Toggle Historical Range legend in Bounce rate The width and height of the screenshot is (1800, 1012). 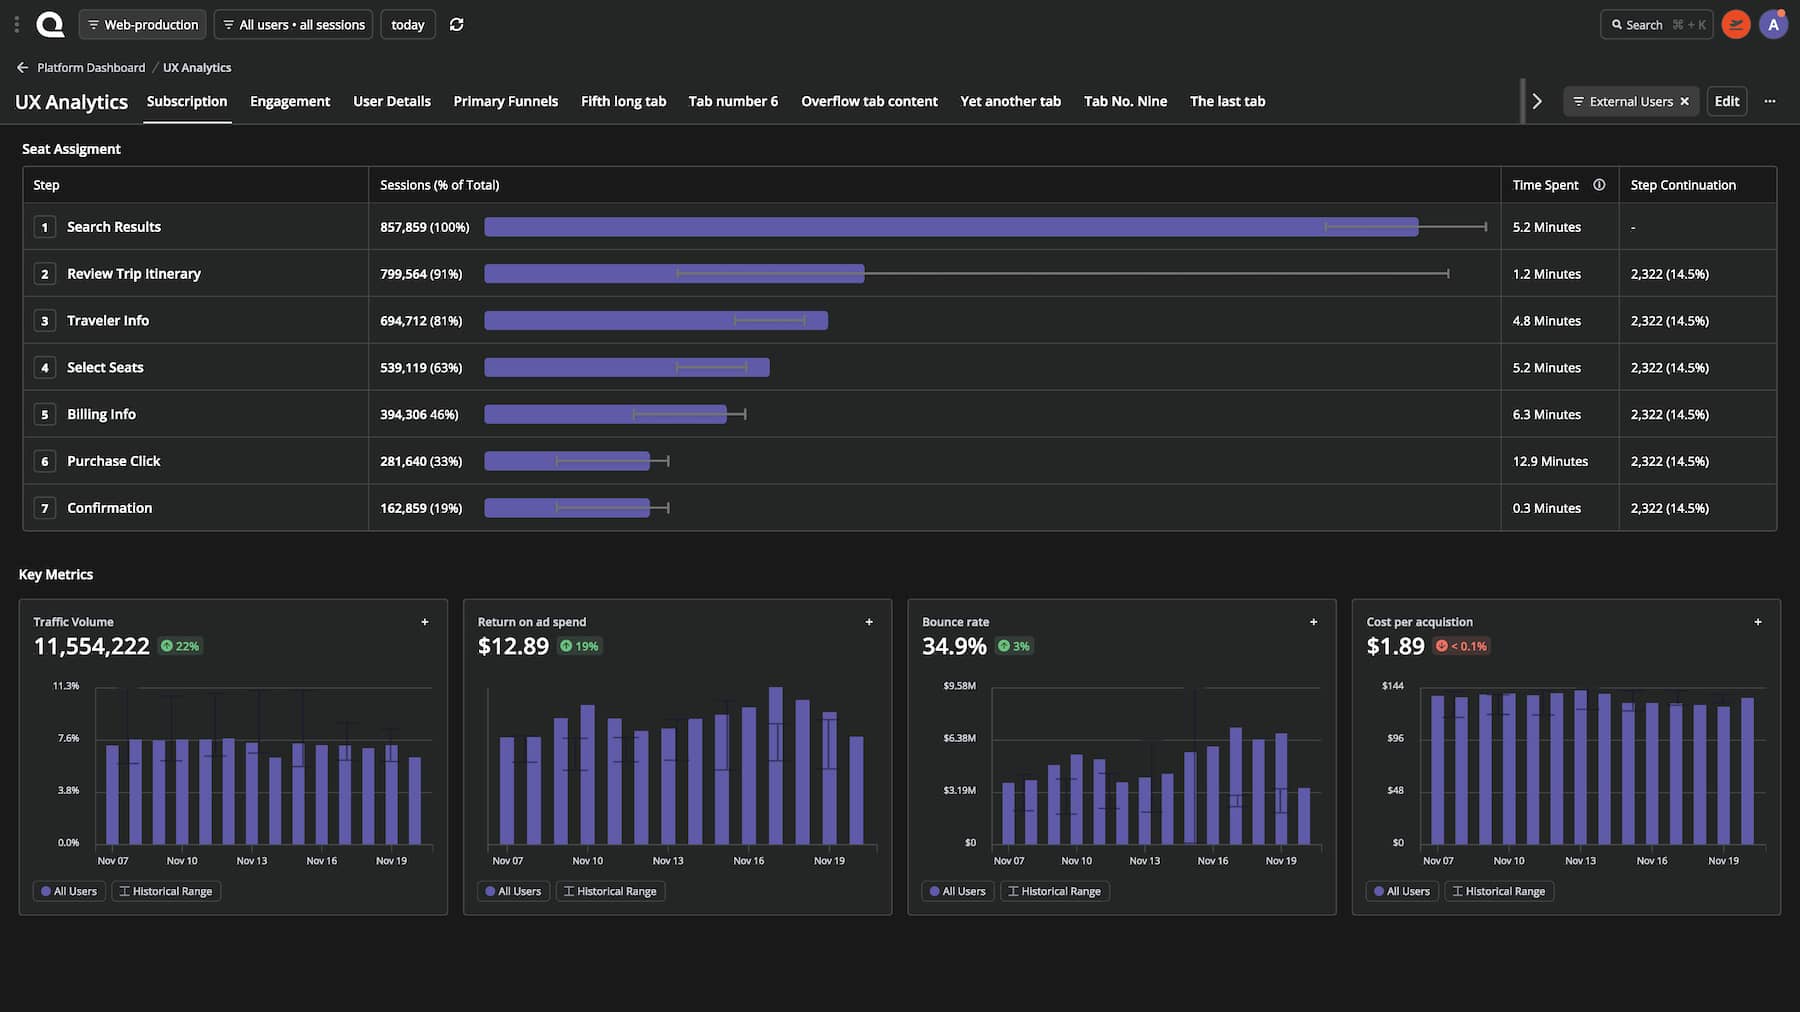coord(1054,891)
